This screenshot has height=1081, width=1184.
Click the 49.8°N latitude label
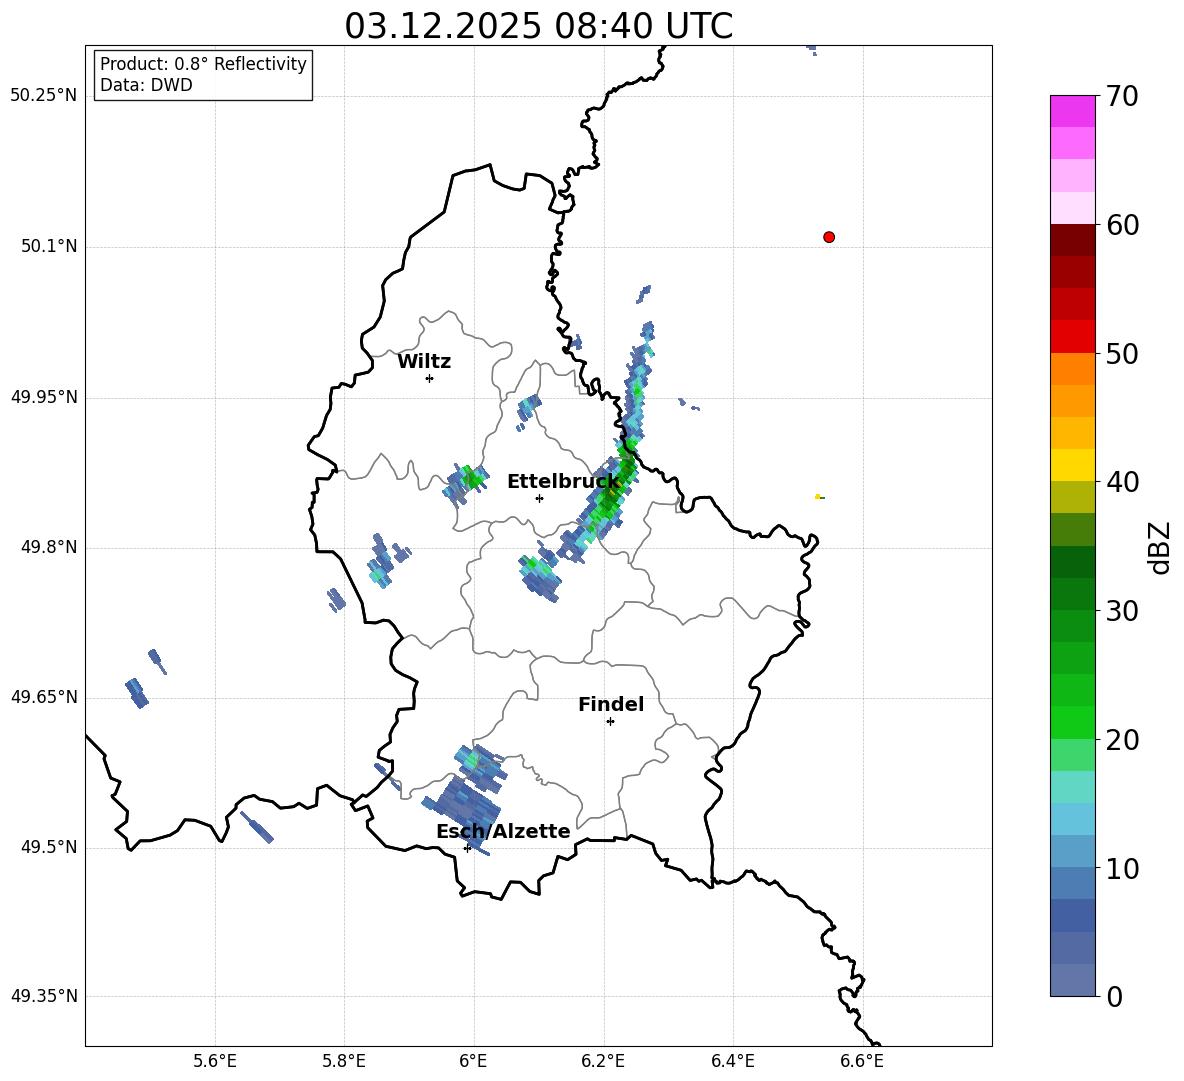coord(48,547)
